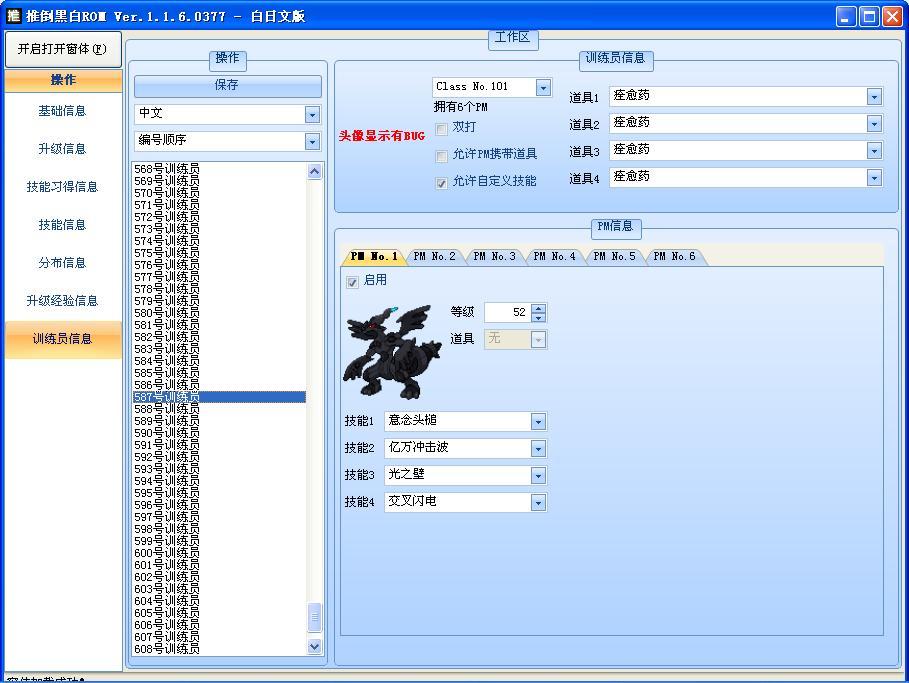909x683 pixels.
Task: Open 升级经验信息 in the sidebar
Action: click(x=63, y=301)
